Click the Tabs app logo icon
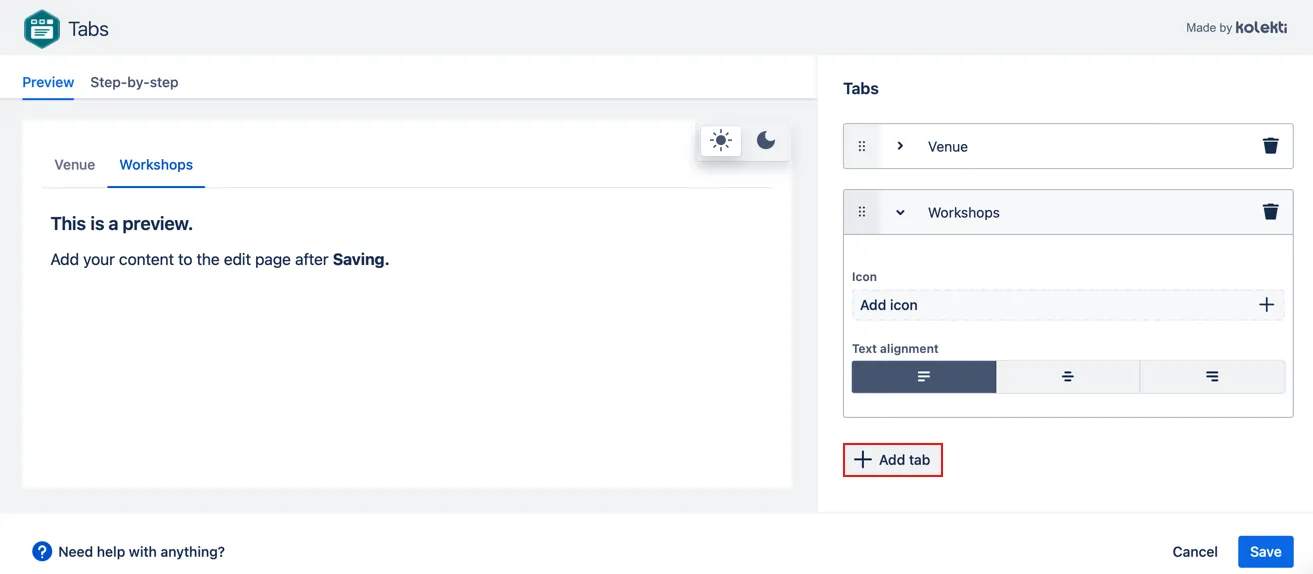The image size is (1313, 574). pyautogui.click(x=41, y=29)
